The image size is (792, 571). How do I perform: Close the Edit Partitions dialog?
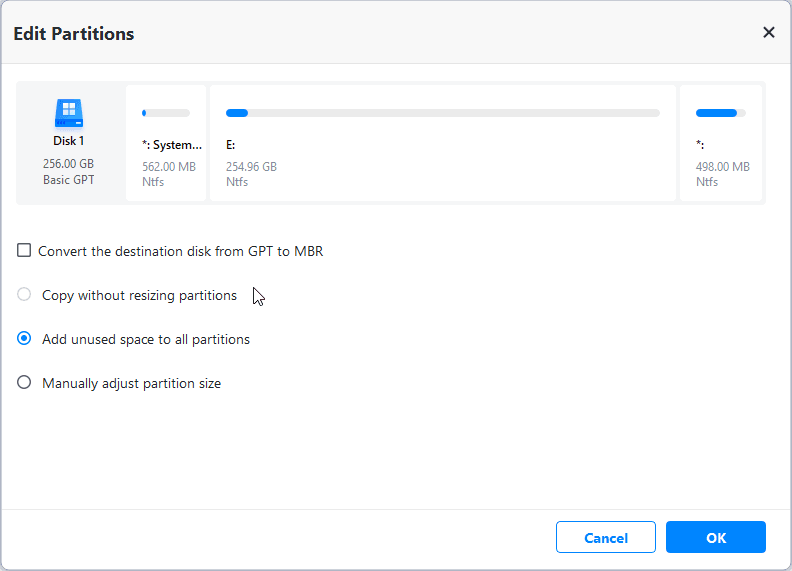point(768,33)
